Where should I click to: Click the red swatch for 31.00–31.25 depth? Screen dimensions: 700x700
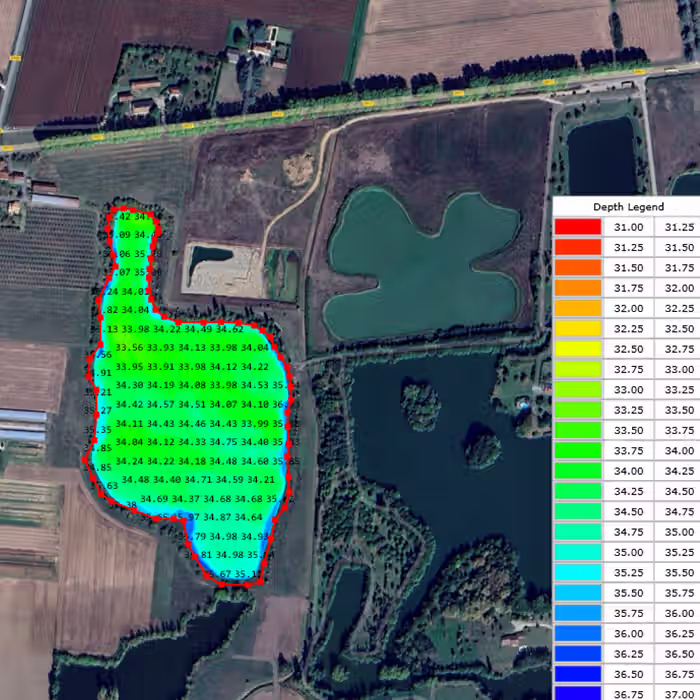(x=578, y=227)
